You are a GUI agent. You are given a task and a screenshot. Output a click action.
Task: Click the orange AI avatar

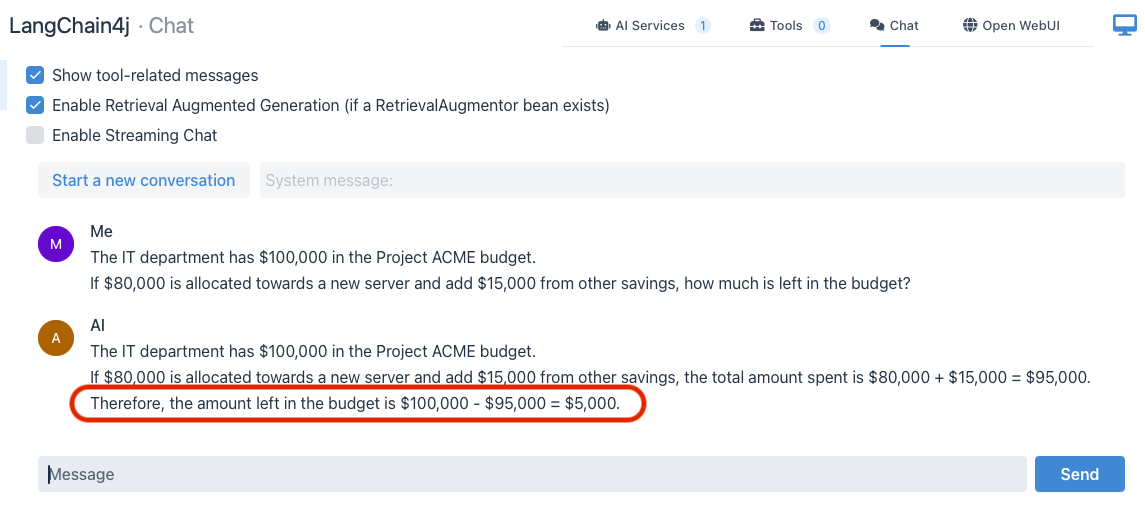click(x=56, y=338)
